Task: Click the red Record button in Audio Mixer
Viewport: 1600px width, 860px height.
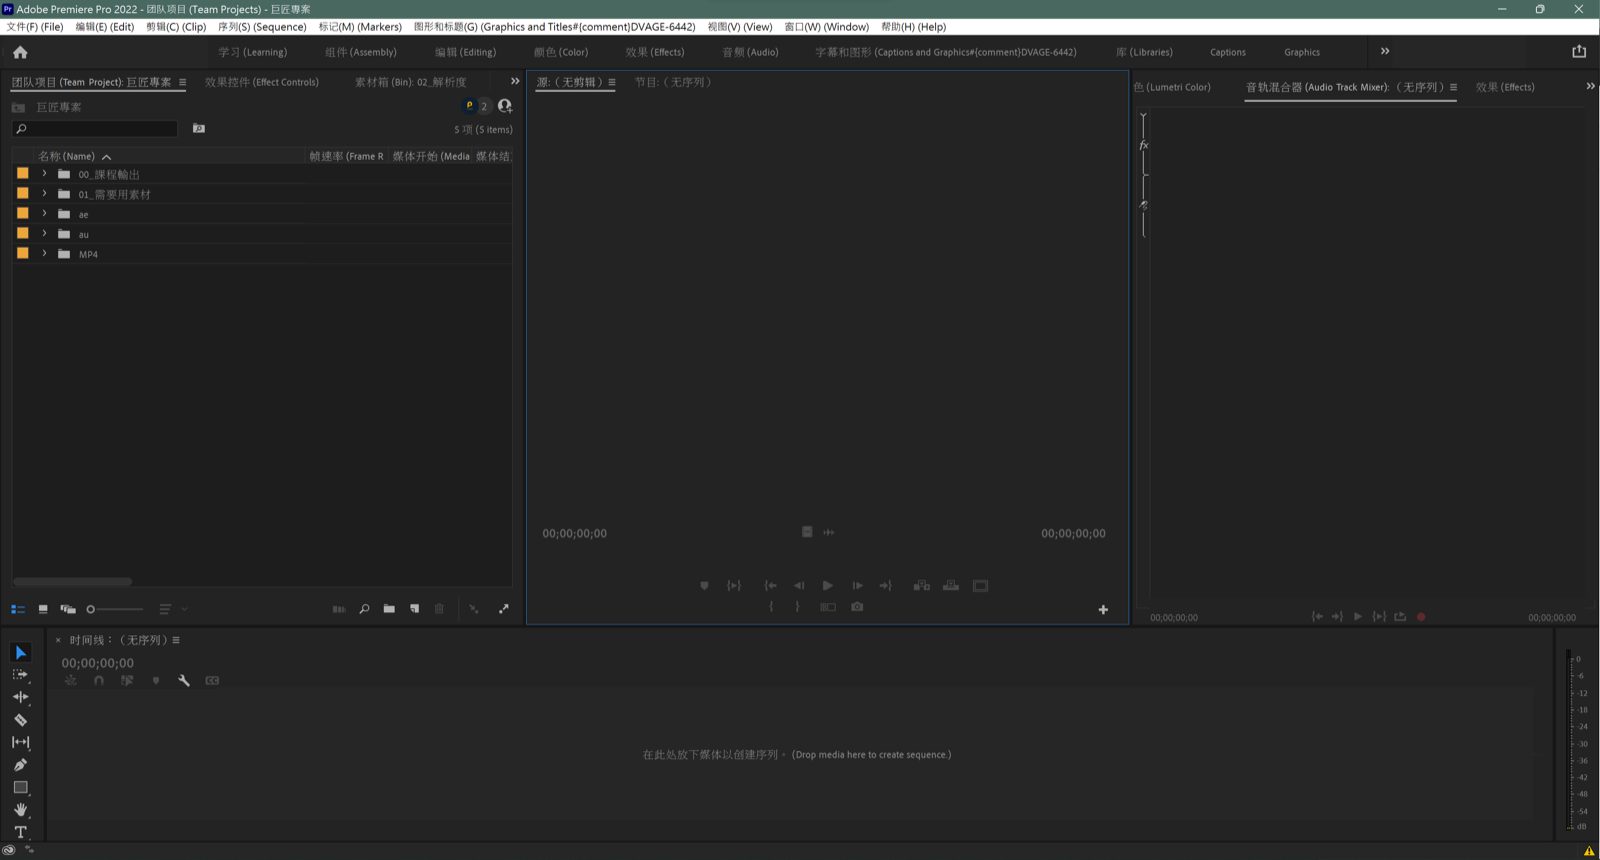Action: pos(1421,617)
